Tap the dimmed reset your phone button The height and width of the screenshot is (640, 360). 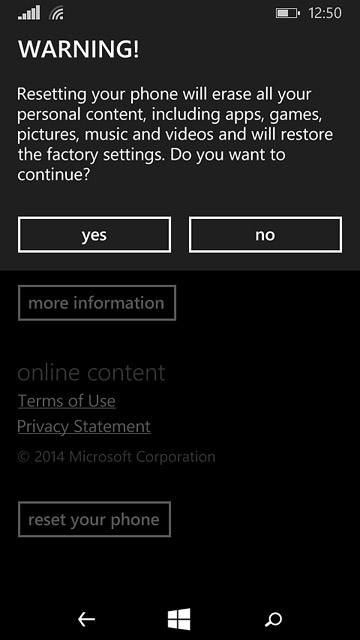click(94, 519)
